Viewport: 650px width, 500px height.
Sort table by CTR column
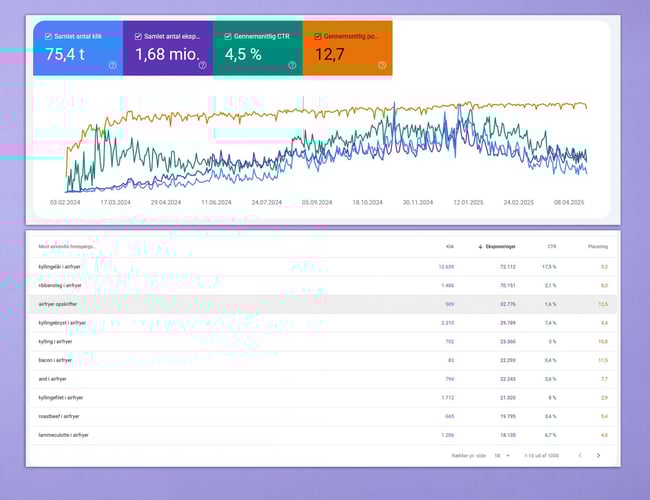(x=551, y=245)
